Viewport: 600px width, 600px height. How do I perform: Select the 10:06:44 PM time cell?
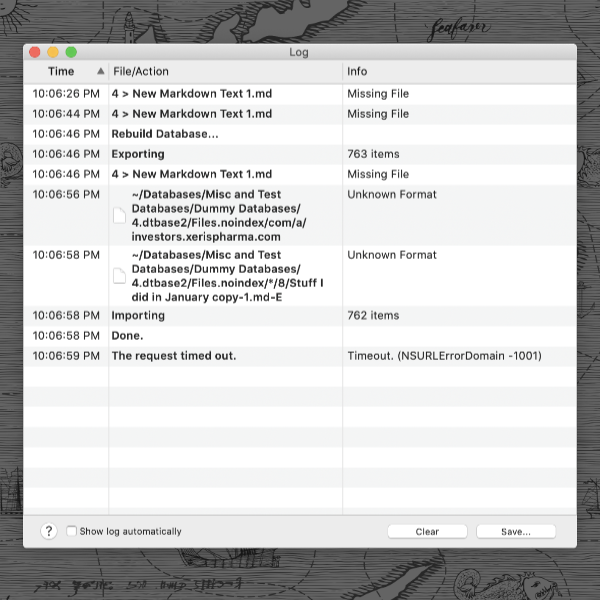click(x=66, y=114)
